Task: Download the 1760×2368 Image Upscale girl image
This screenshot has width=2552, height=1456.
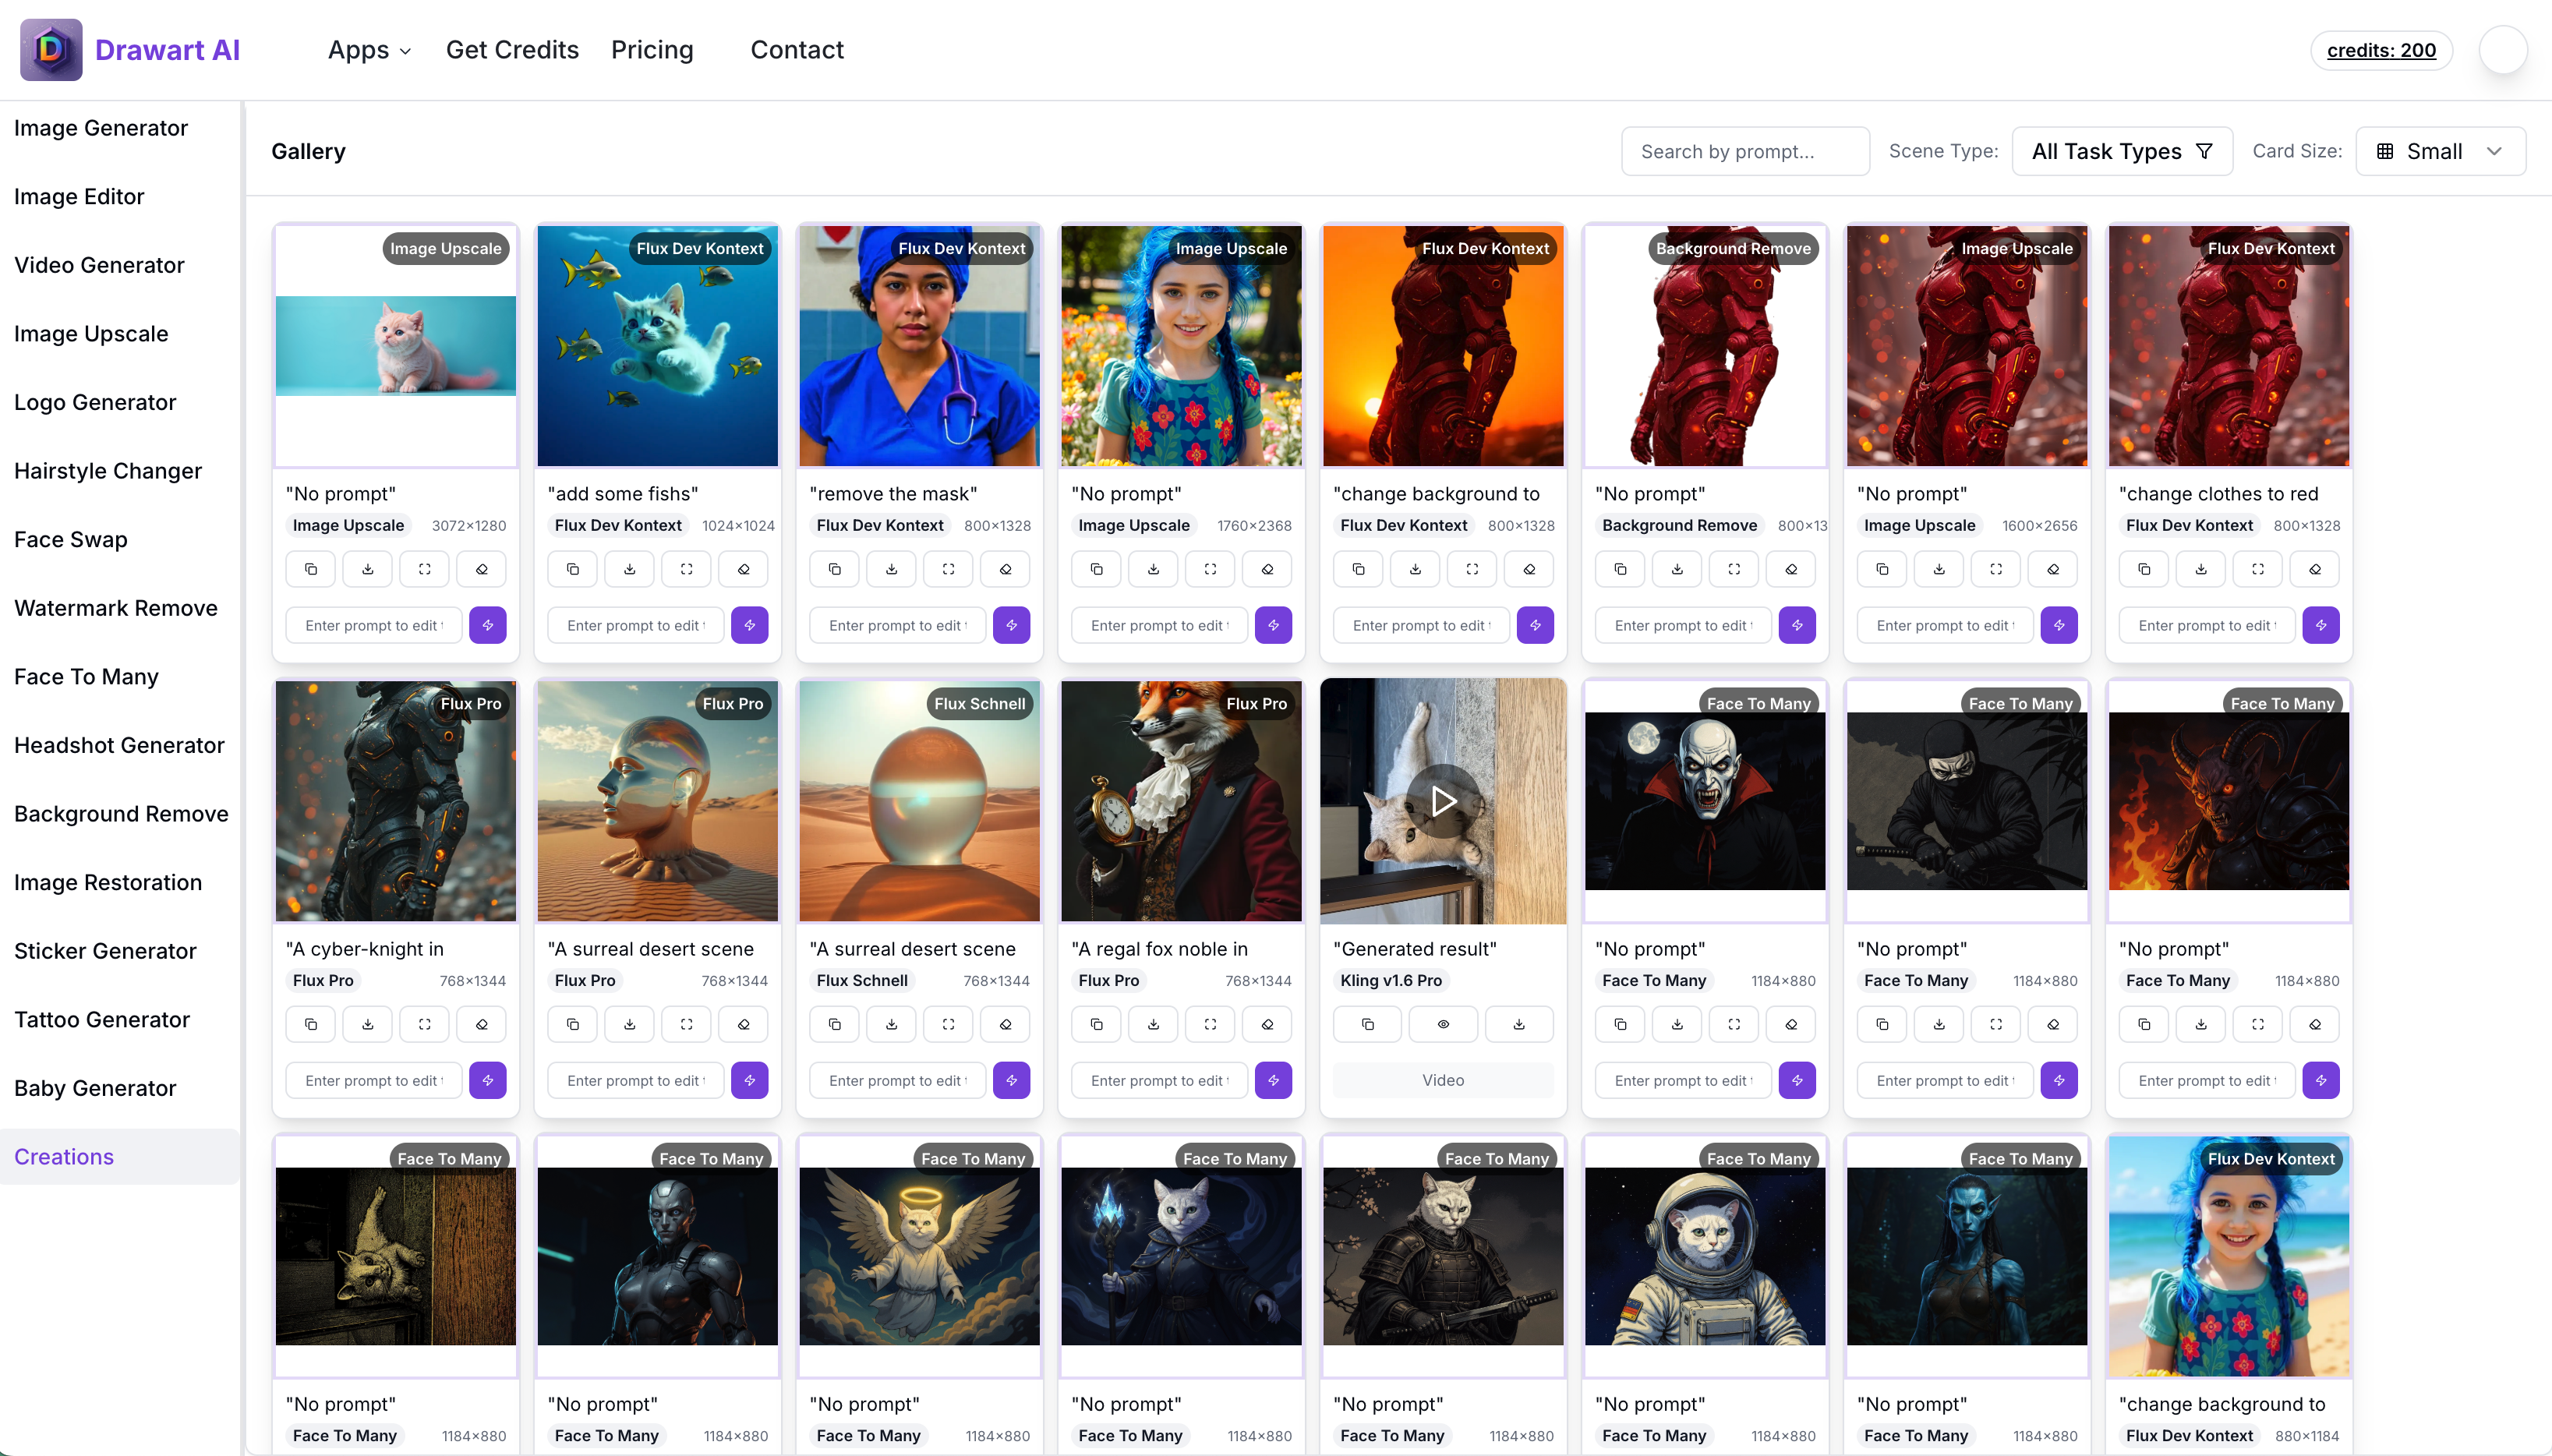Action: click(x=1154, y=569)
